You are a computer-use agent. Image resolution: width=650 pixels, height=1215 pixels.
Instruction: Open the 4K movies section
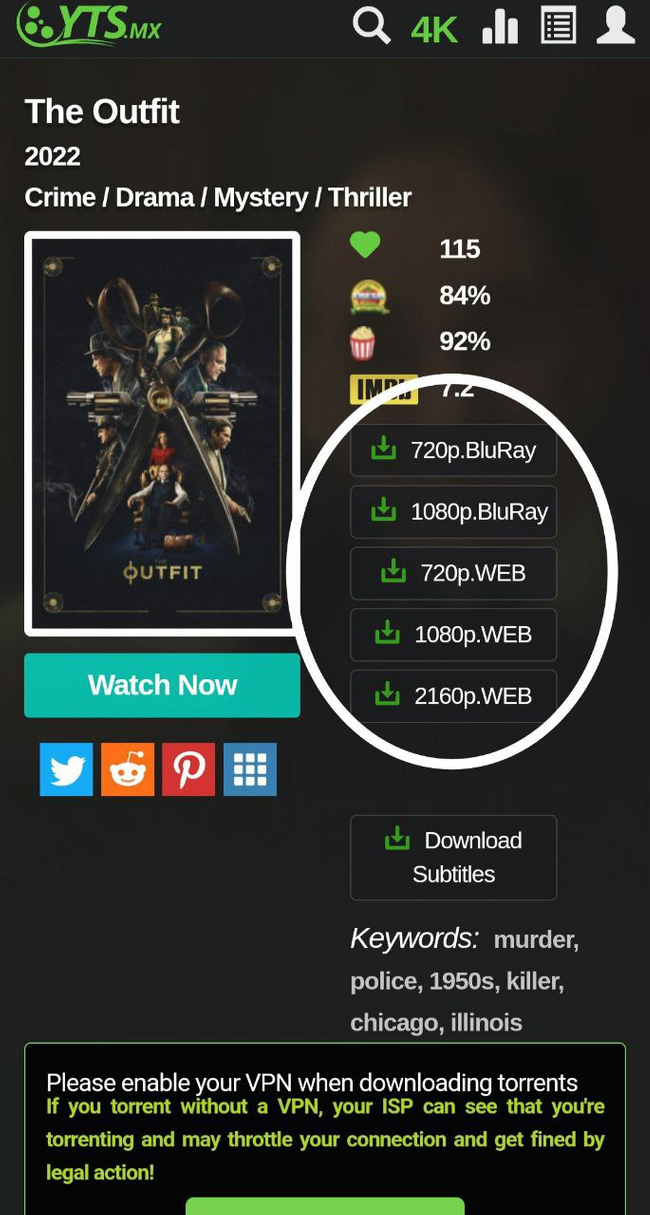(x=434, y=29)
